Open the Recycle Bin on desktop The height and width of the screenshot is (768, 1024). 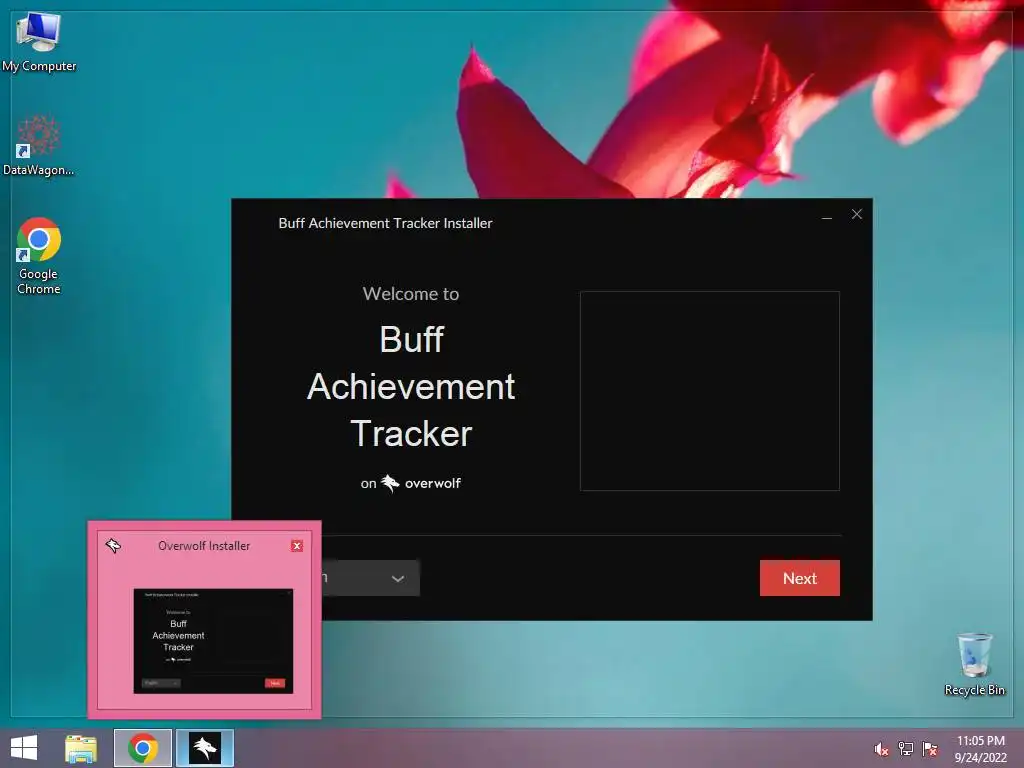[974, 664]
